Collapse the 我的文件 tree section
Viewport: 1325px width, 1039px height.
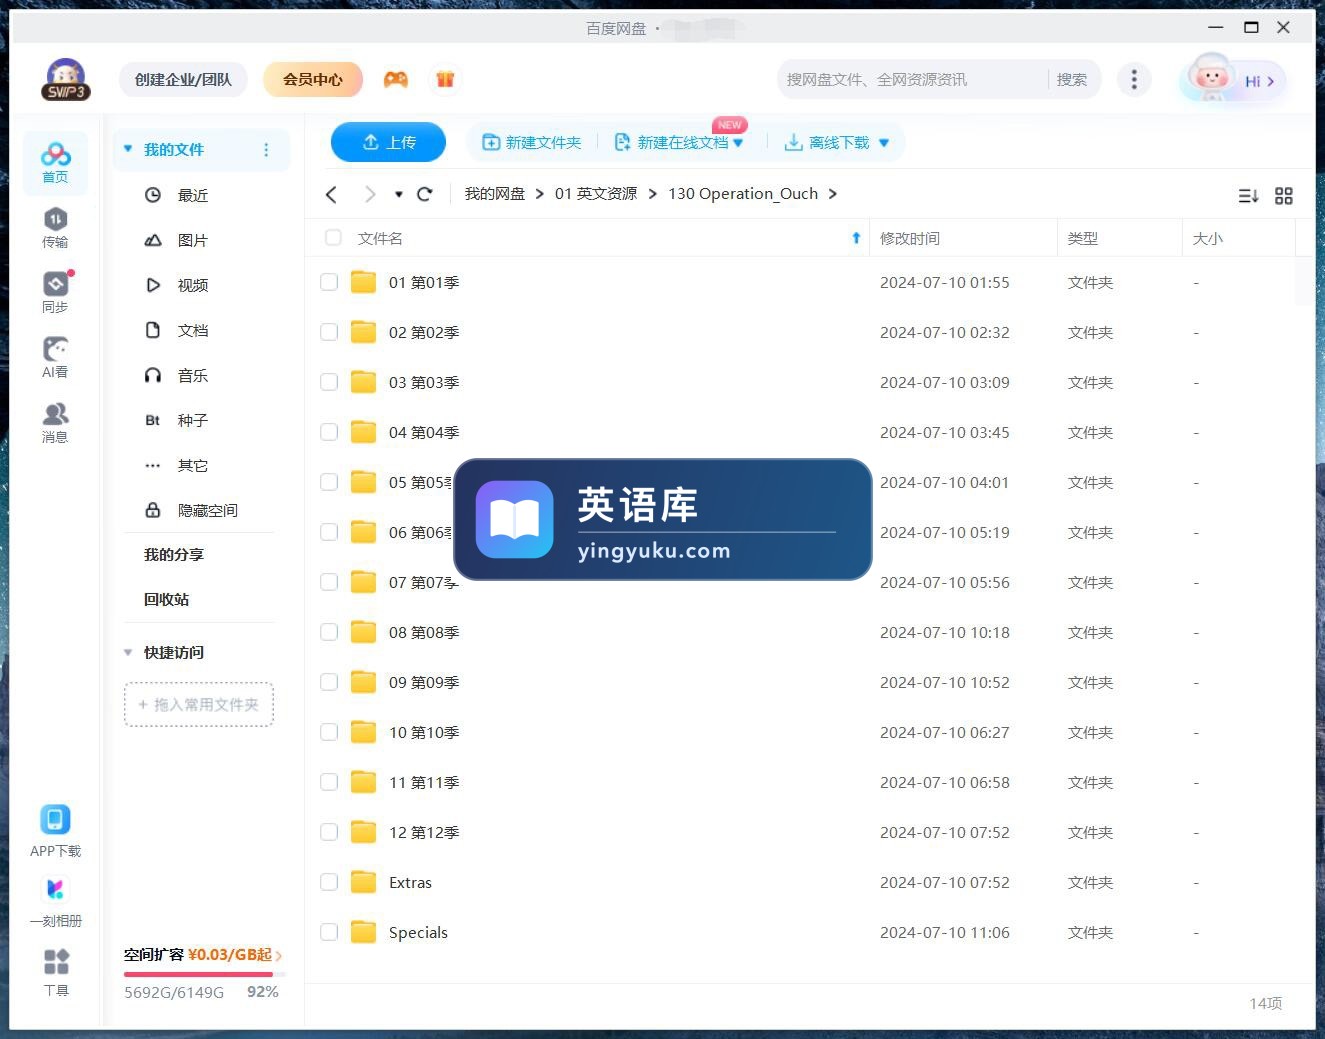click(128, 149)
